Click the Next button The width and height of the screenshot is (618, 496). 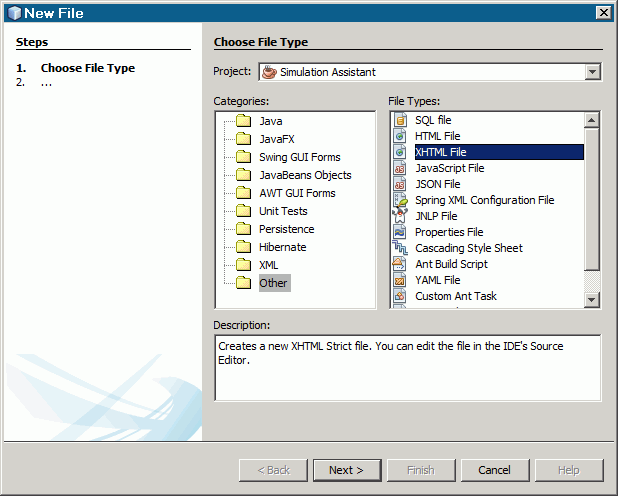(x=347, y=470)
